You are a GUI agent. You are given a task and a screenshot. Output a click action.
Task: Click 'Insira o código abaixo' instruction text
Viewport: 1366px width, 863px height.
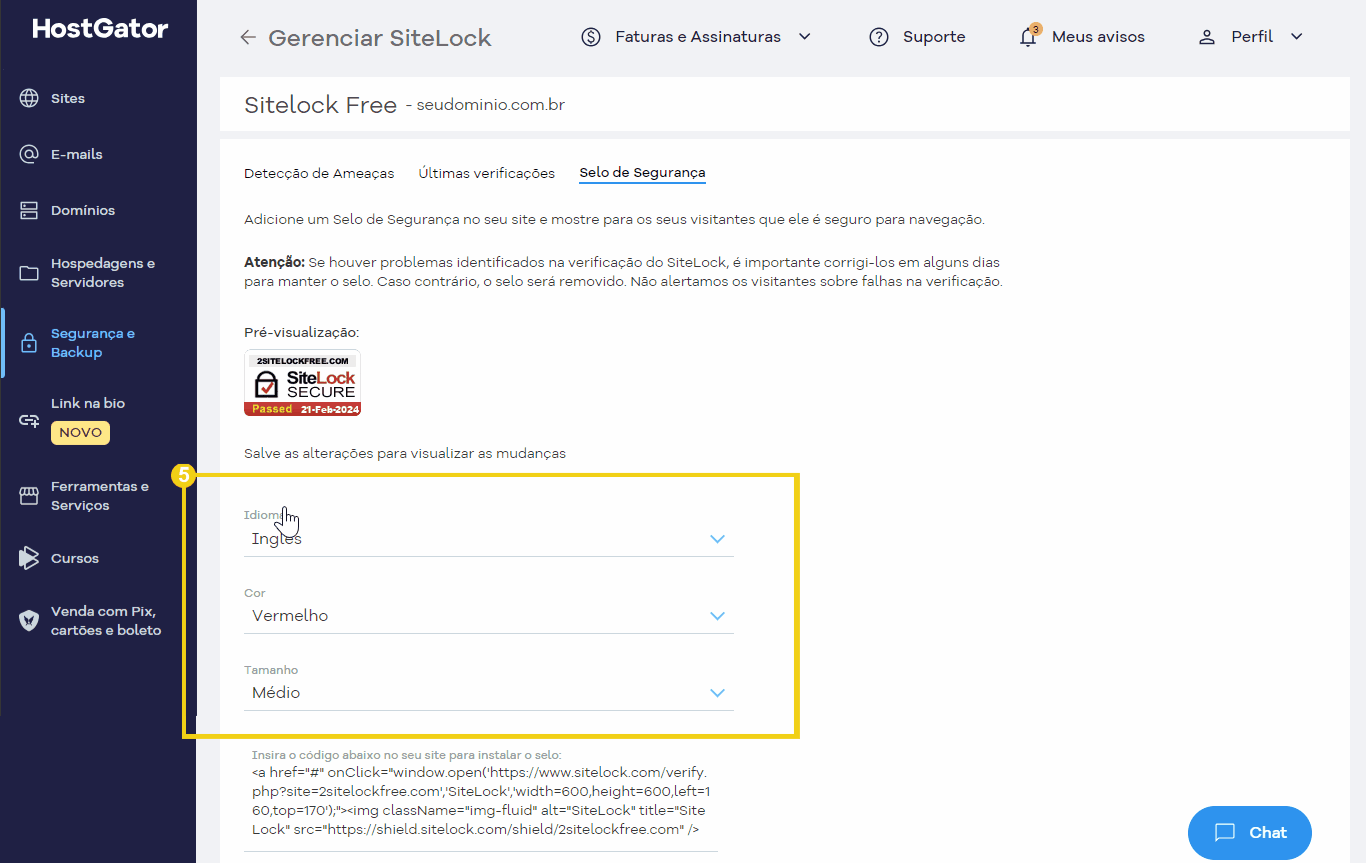407,754
